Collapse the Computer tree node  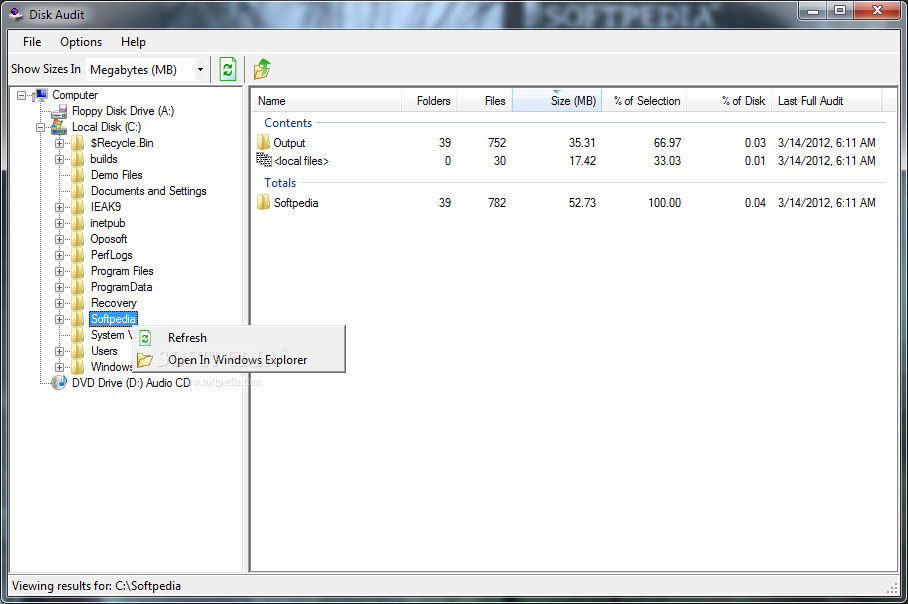click(21, 95)
